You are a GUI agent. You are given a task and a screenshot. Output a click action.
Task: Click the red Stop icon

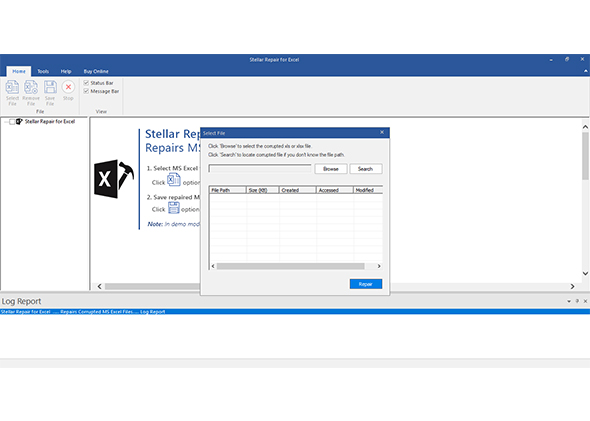click(x=68, y=87)
